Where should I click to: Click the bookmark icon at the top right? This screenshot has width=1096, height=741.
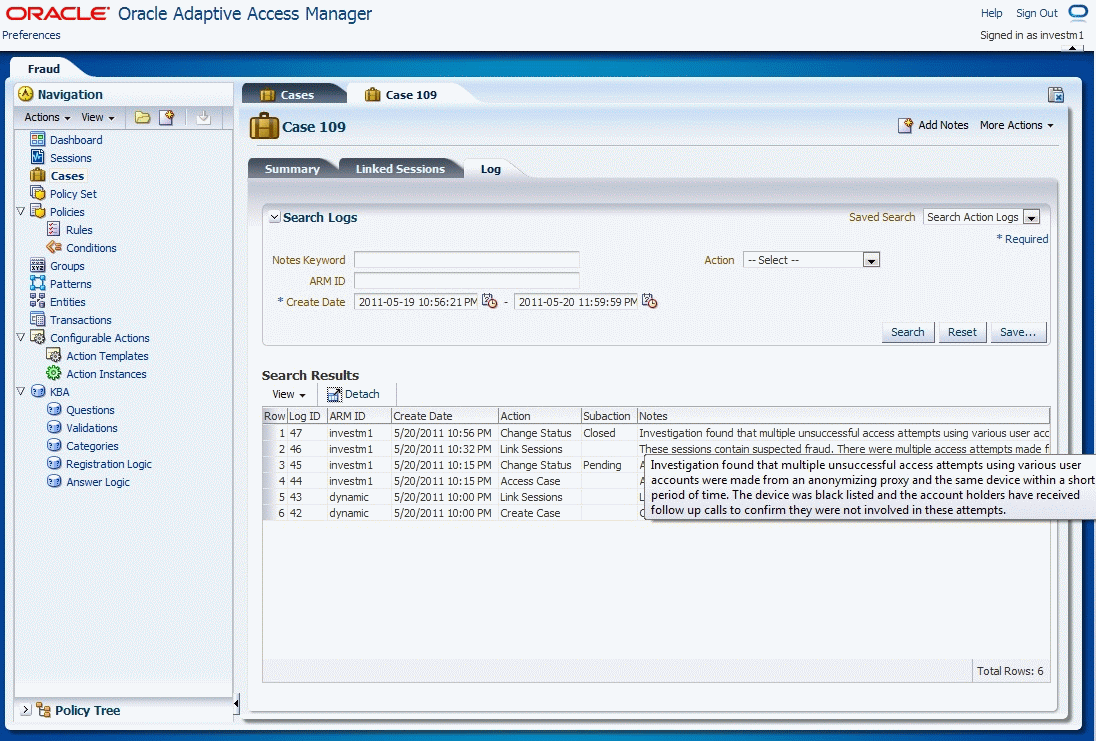coord(1055,93)
